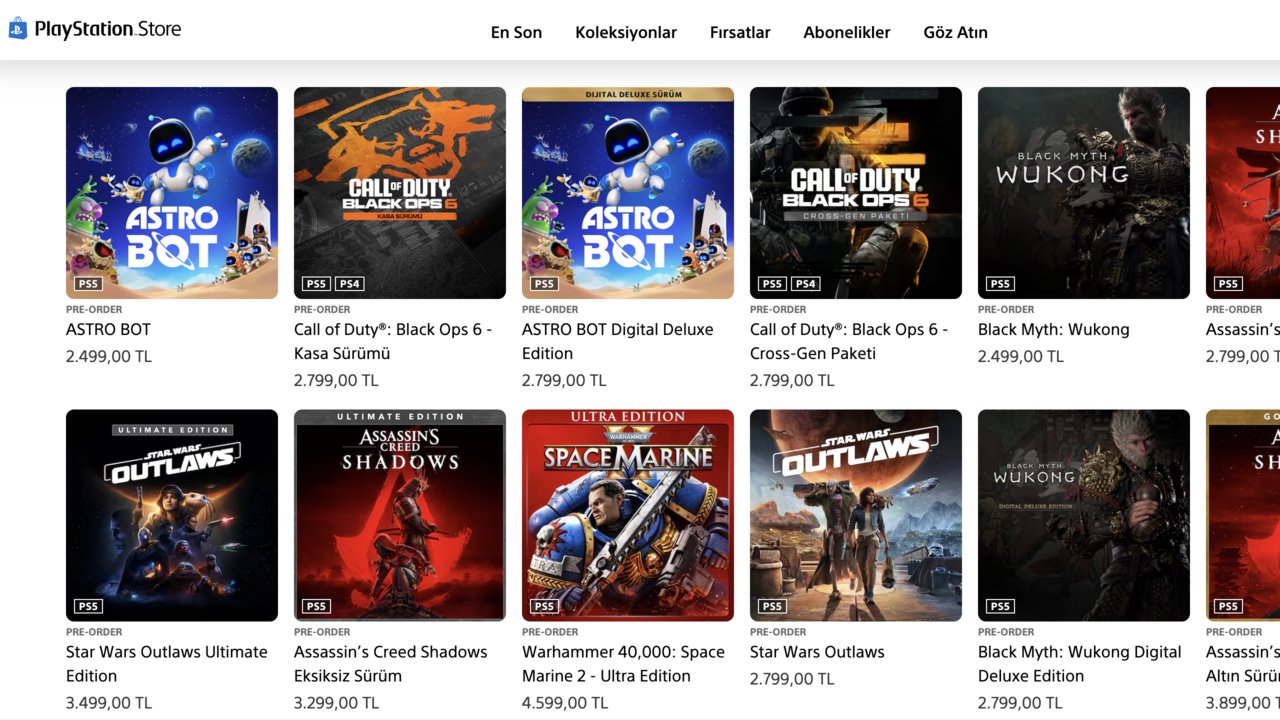Click Star Wars Outlaws Ultimate Edition title

click(x=167, y=664)
